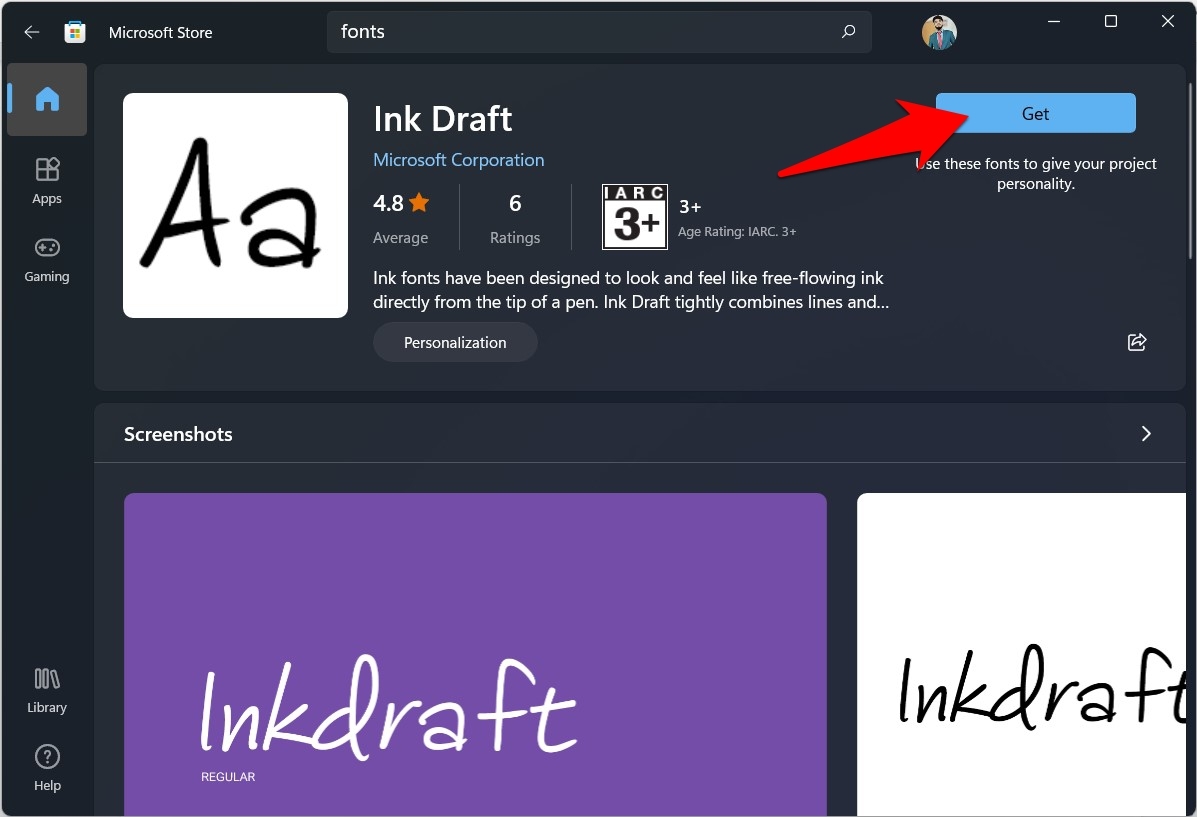Click the search magnifier icon
Image resolution: width=1197 pixels, height=817 pixels.
pyautogui.click(x=848, y=31)
